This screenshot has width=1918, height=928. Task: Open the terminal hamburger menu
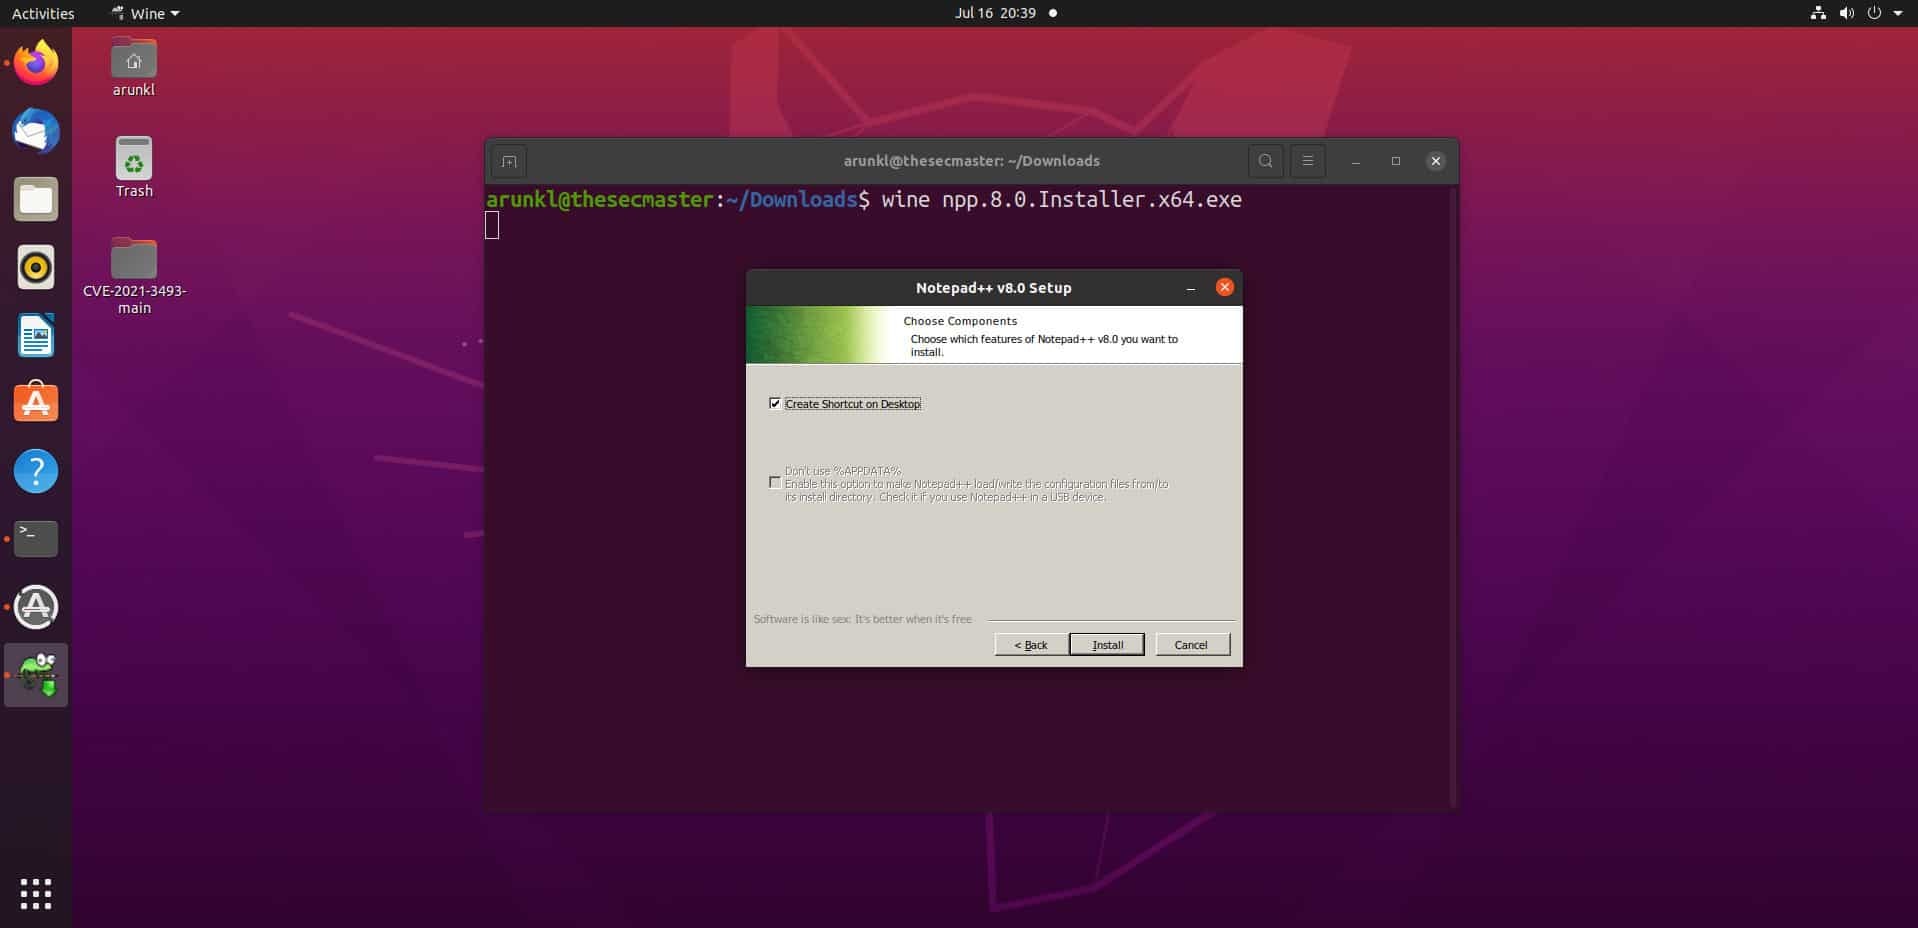tap(1307, 161)
